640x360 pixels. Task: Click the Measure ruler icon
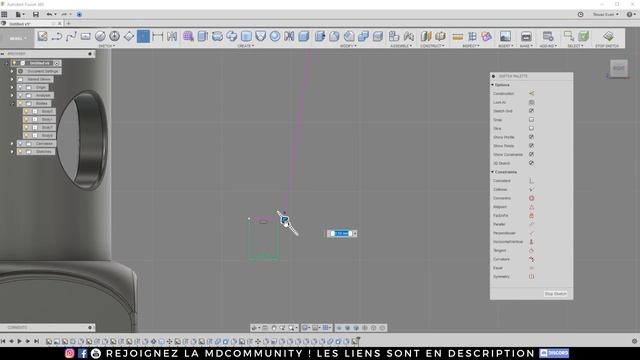[x=458, y=37]
